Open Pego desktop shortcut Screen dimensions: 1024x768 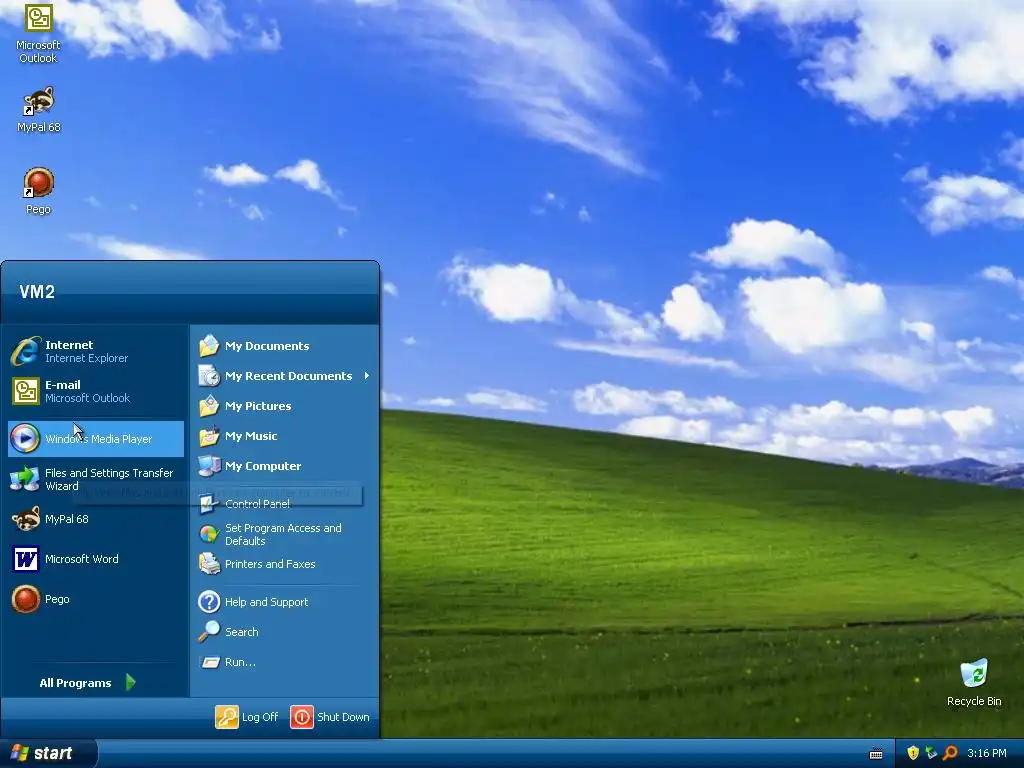click(39, 191)
